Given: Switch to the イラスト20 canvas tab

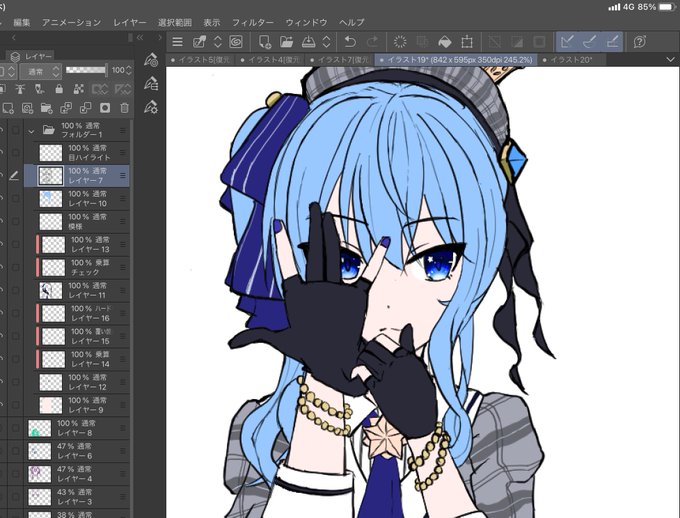Looking at the screenshot, I should click(568, 59).
